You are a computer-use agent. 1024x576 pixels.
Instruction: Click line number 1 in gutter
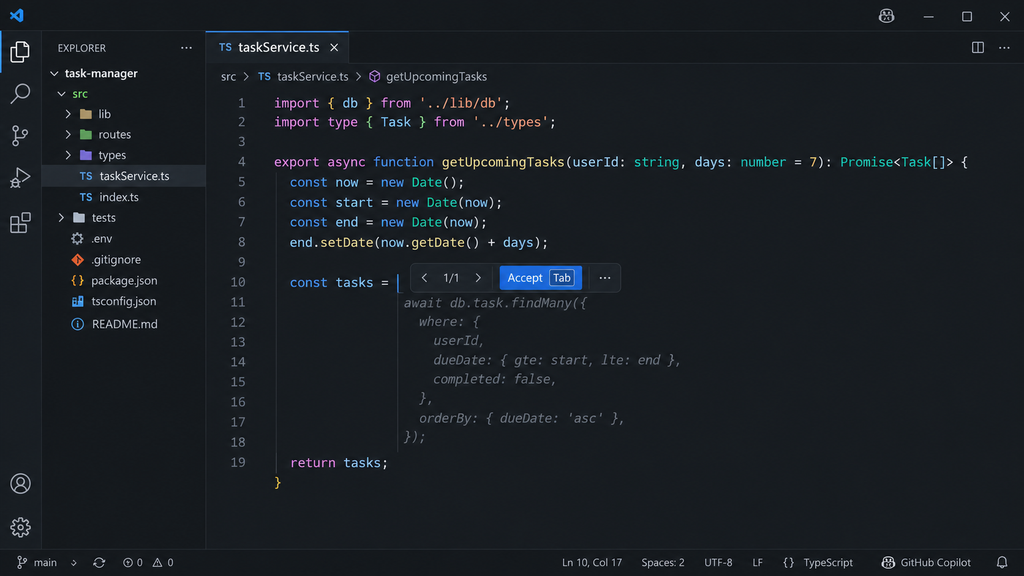(242, 103)
